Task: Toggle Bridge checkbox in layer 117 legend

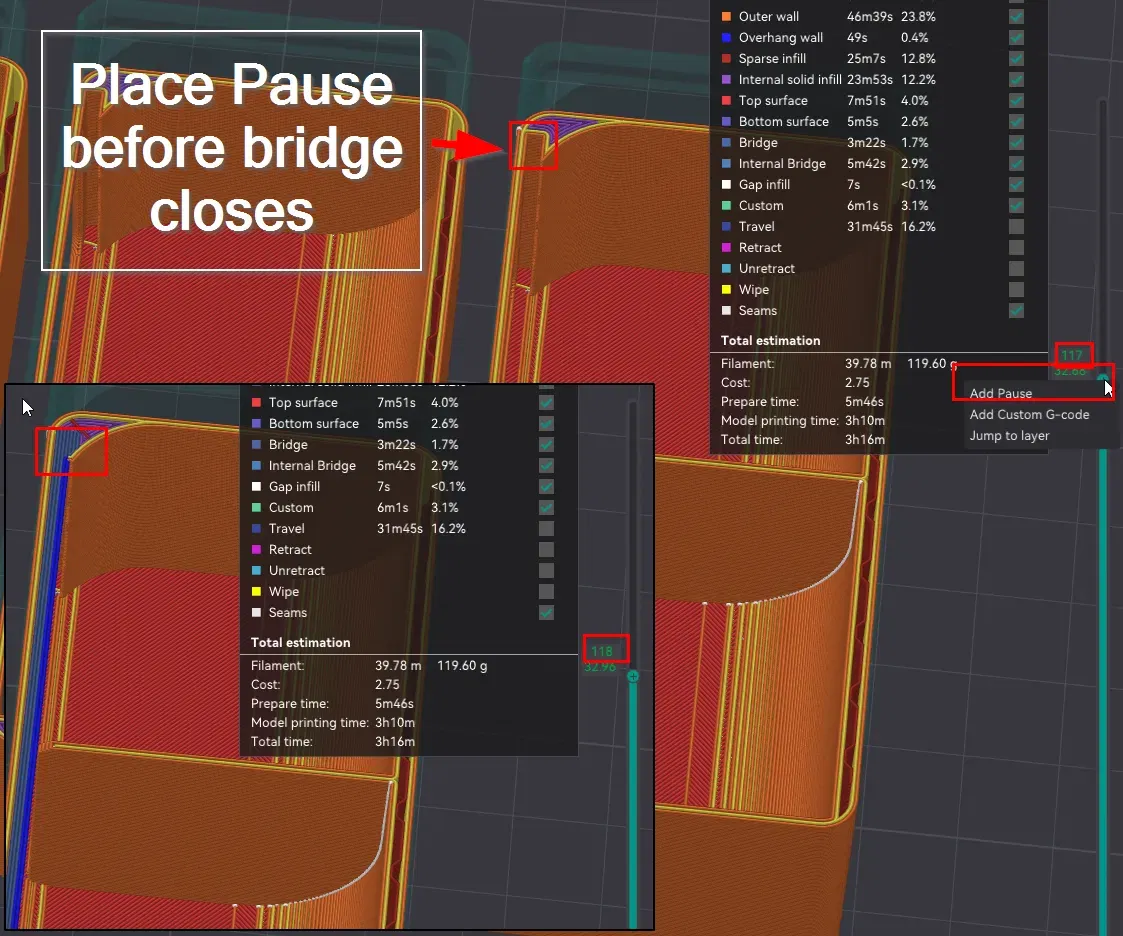Action: [x=1016, y=143]
